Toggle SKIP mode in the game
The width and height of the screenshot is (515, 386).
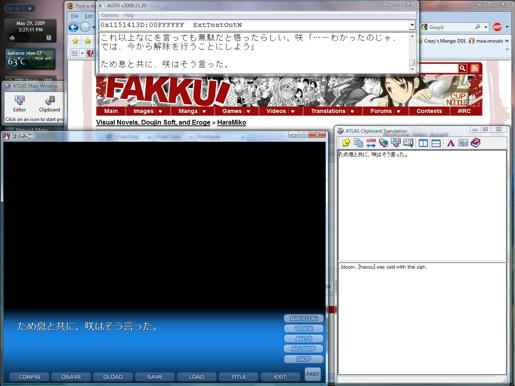click(x=304, y=359)
